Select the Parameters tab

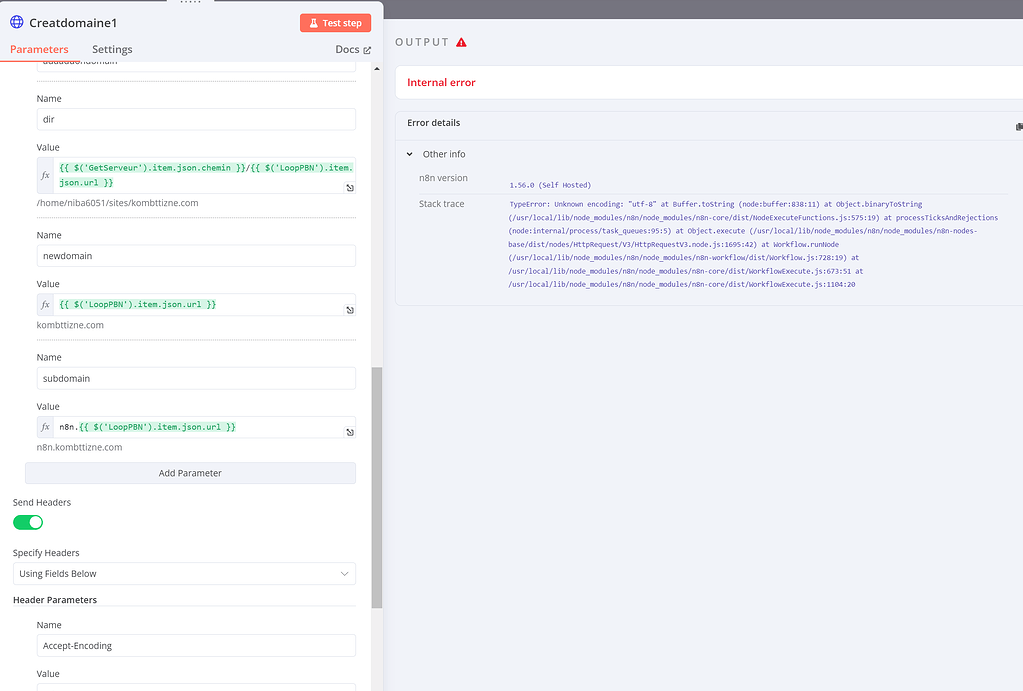point(39,49)
